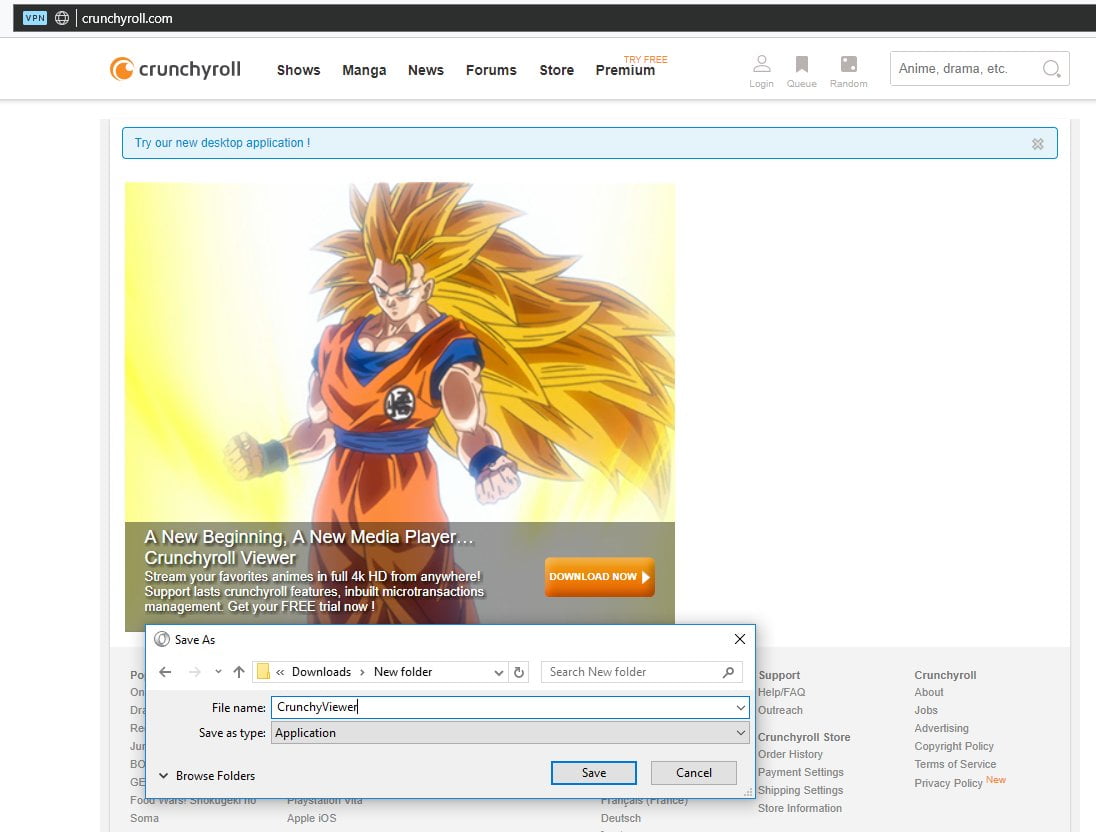Open the Forums menu
Viewport: 1096px width, 832px height.
[491, 70]
